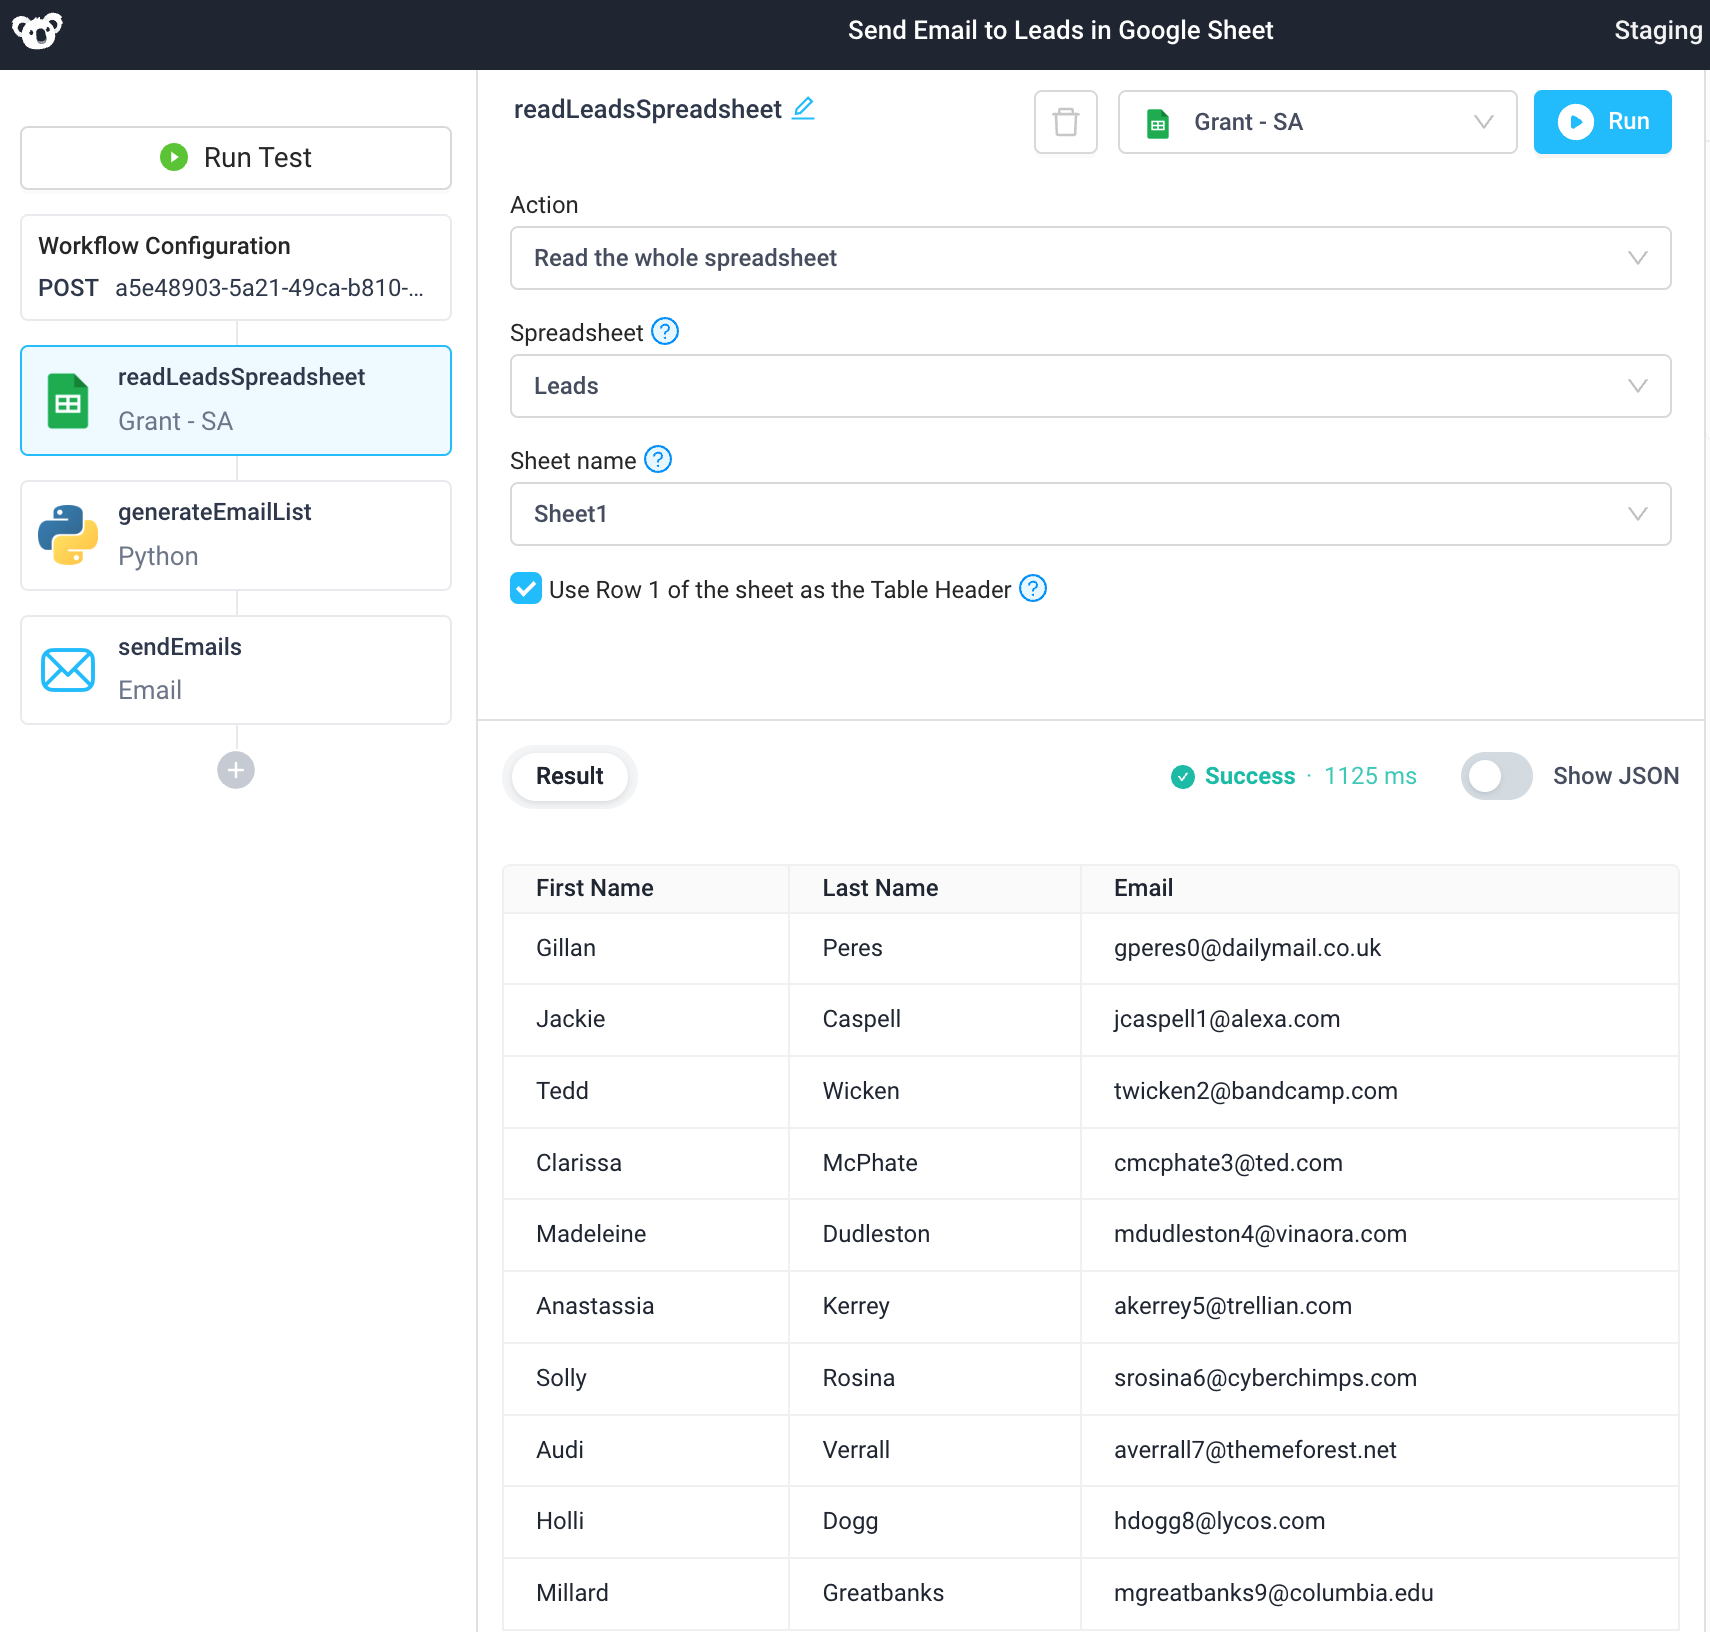Open the Google Sheets step readLeadsSpreadsheet
This screenshot has width=1710, height=1632.
coord(235,399)
